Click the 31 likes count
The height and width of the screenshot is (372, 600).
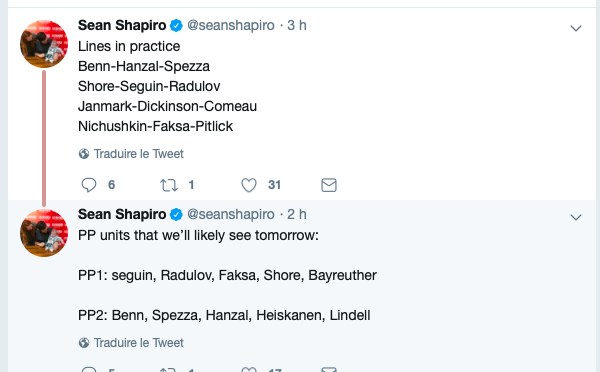[x=274, y=185]
